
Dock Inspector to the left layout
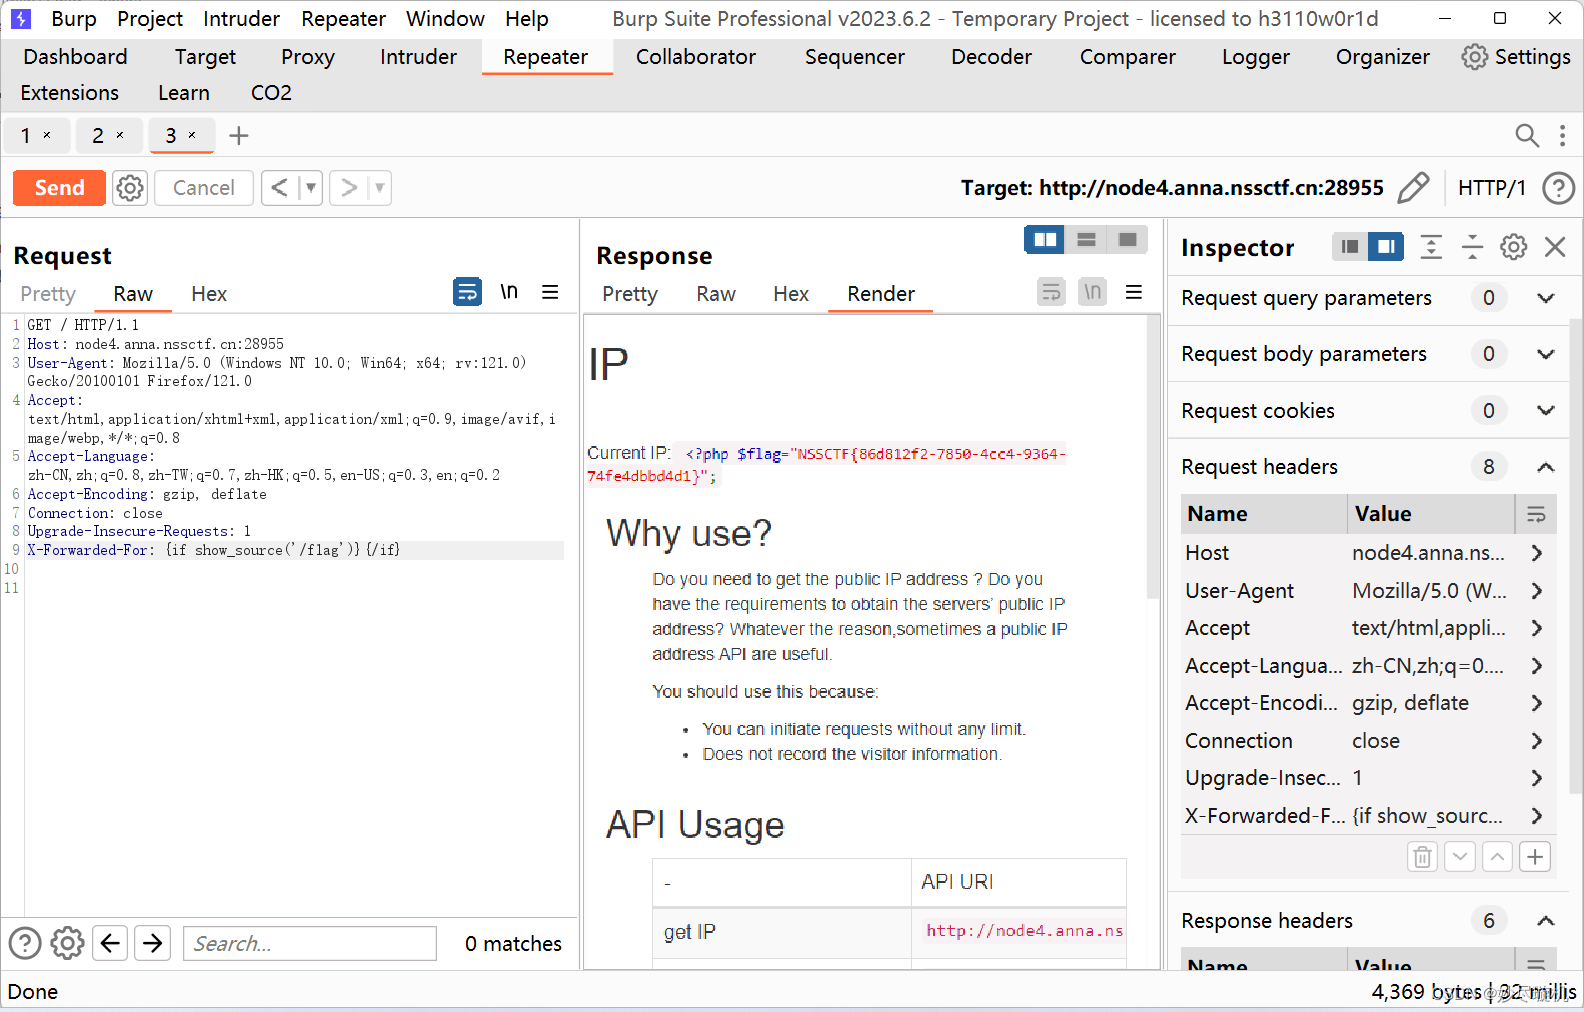[x=1350, y=247]
